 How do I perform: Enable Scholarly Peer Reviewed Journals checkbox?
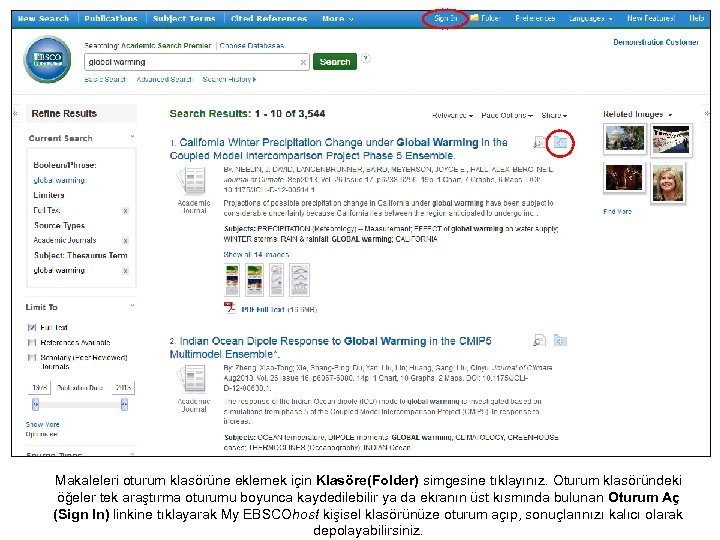coord(32,357)
